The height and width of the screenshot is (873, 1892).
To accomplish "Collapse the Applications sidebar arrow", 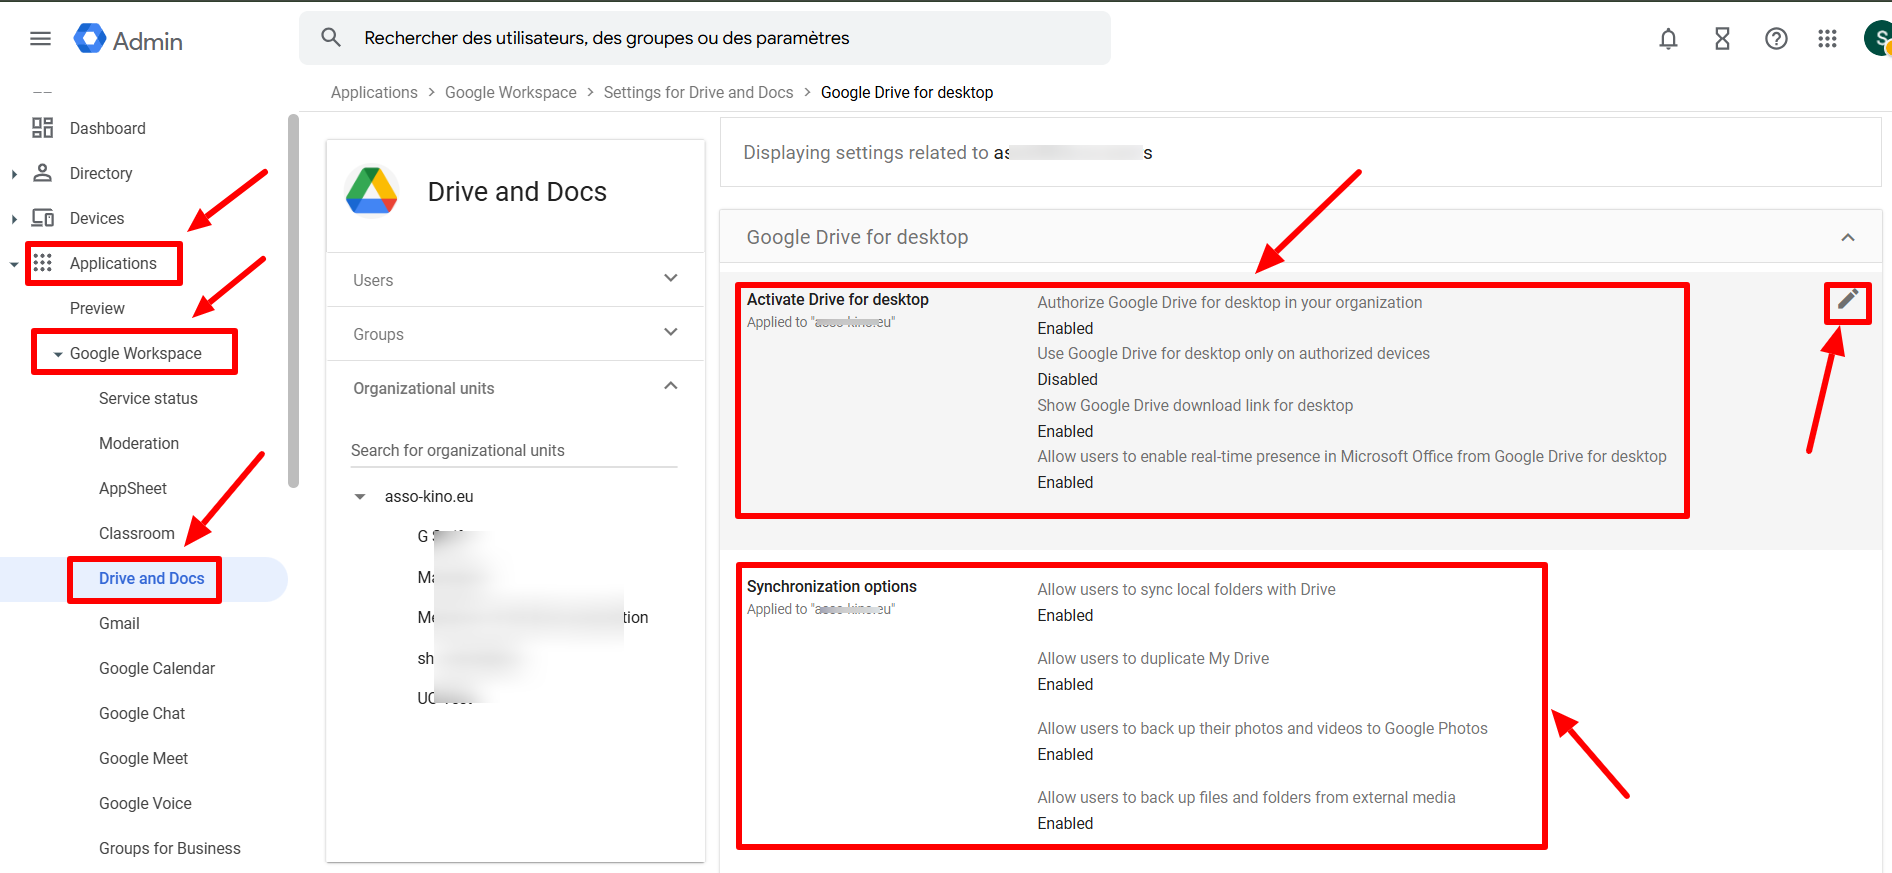I will (x=14, y=264).
